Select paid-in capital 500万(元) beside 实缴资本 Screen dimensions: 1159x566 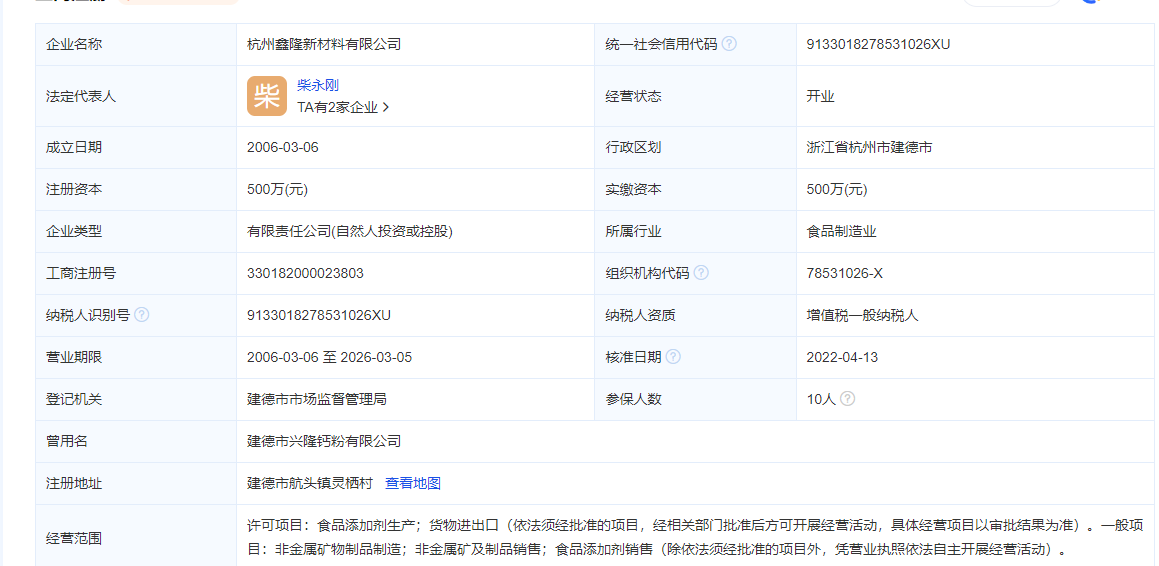[x=837, y=189]
